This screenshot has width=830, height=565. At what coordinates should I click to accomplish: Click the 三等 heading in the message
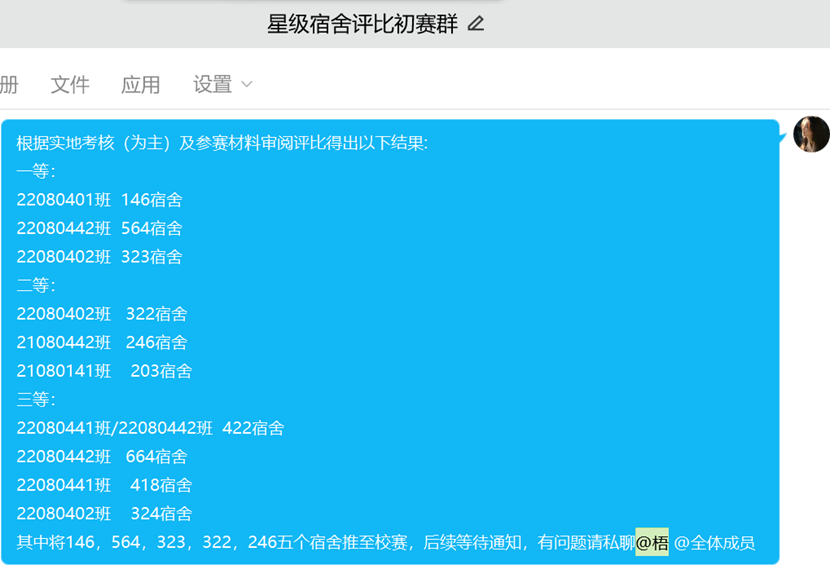pyautogui.click(x=36, y=399)
